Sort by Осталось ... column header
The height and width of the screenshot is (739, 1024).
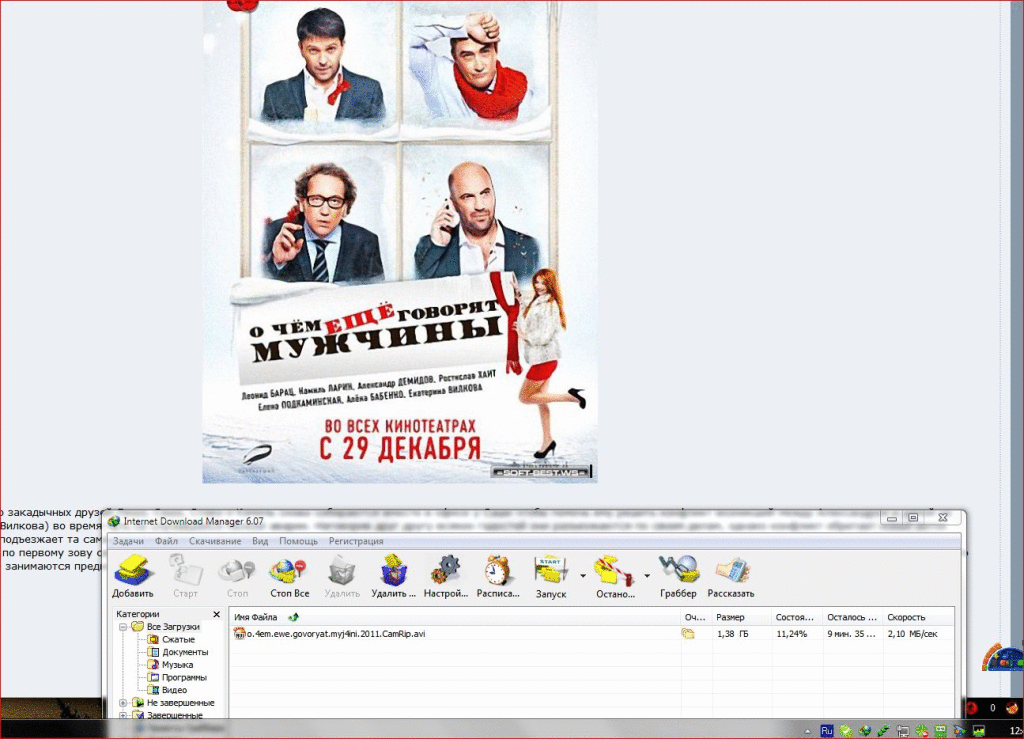click(852, 617)
